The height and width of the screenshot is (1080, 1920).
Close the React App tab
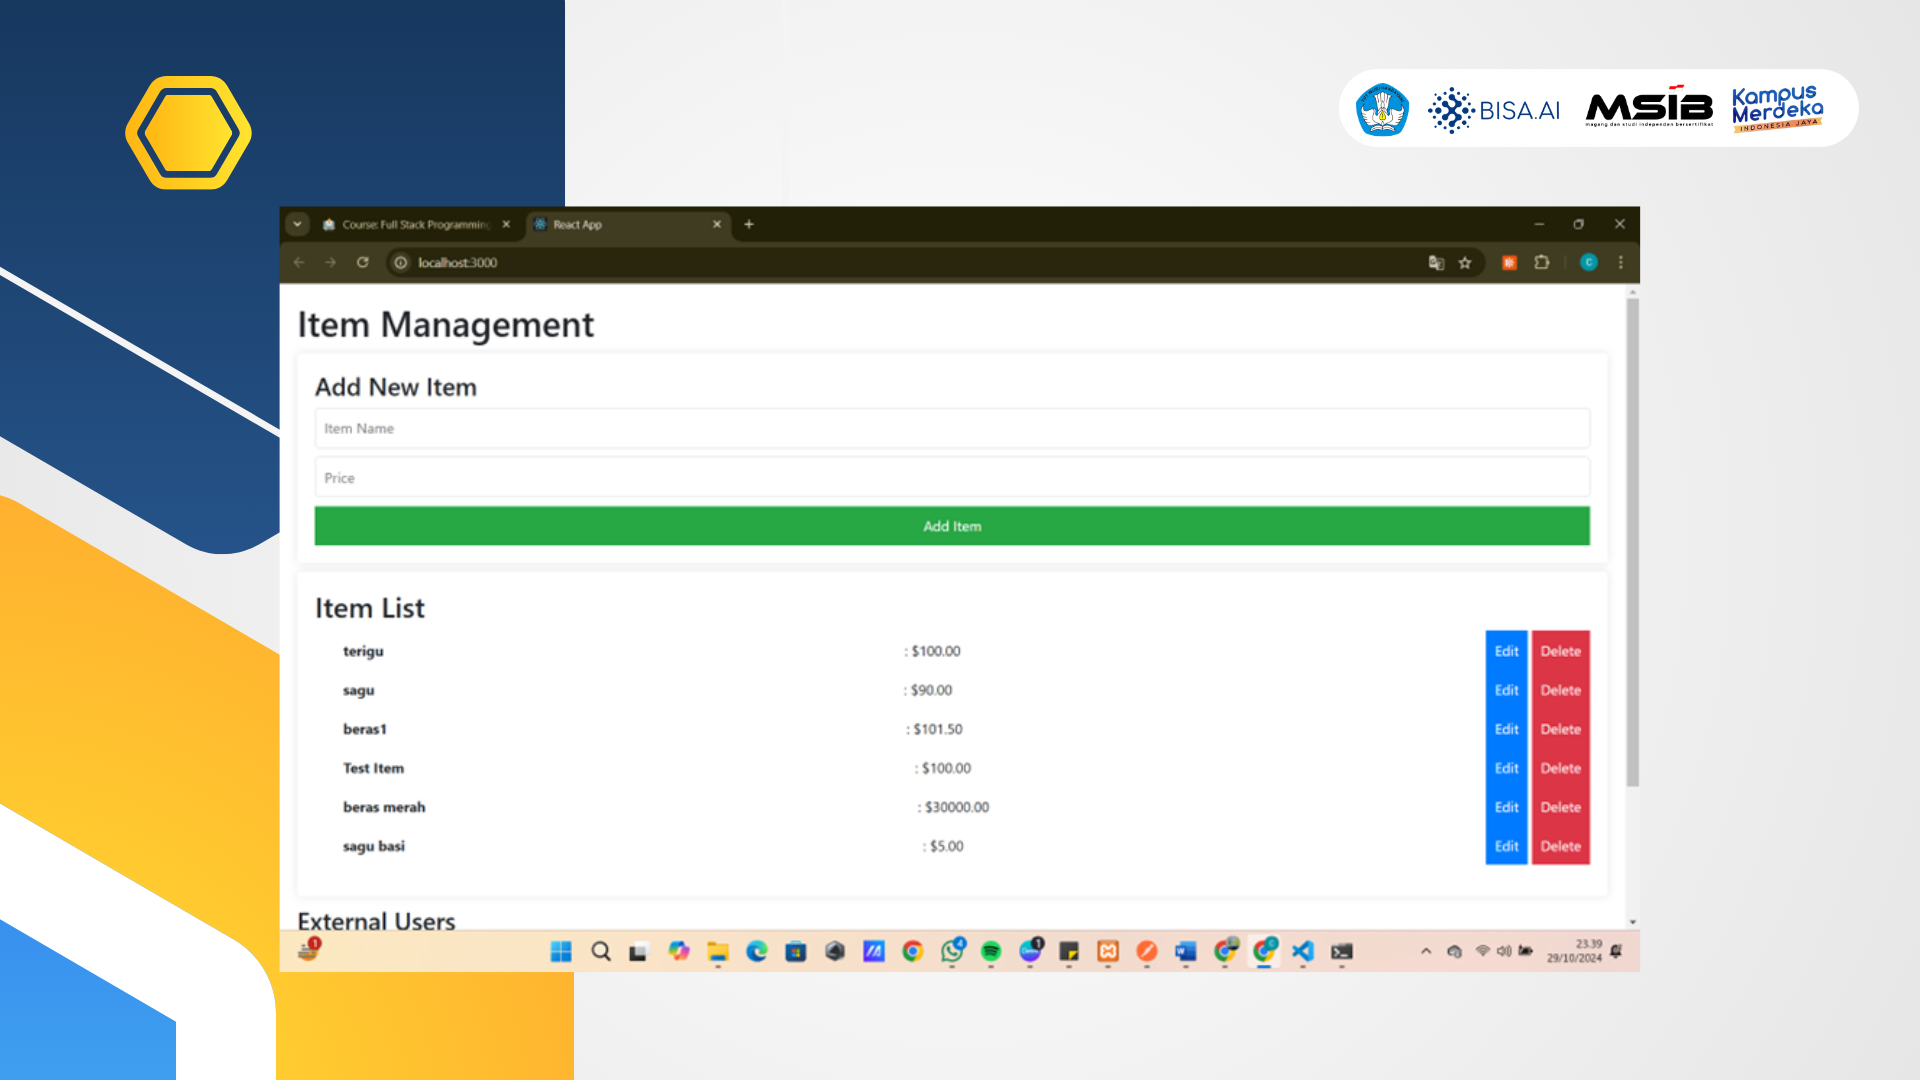(716, 224)
